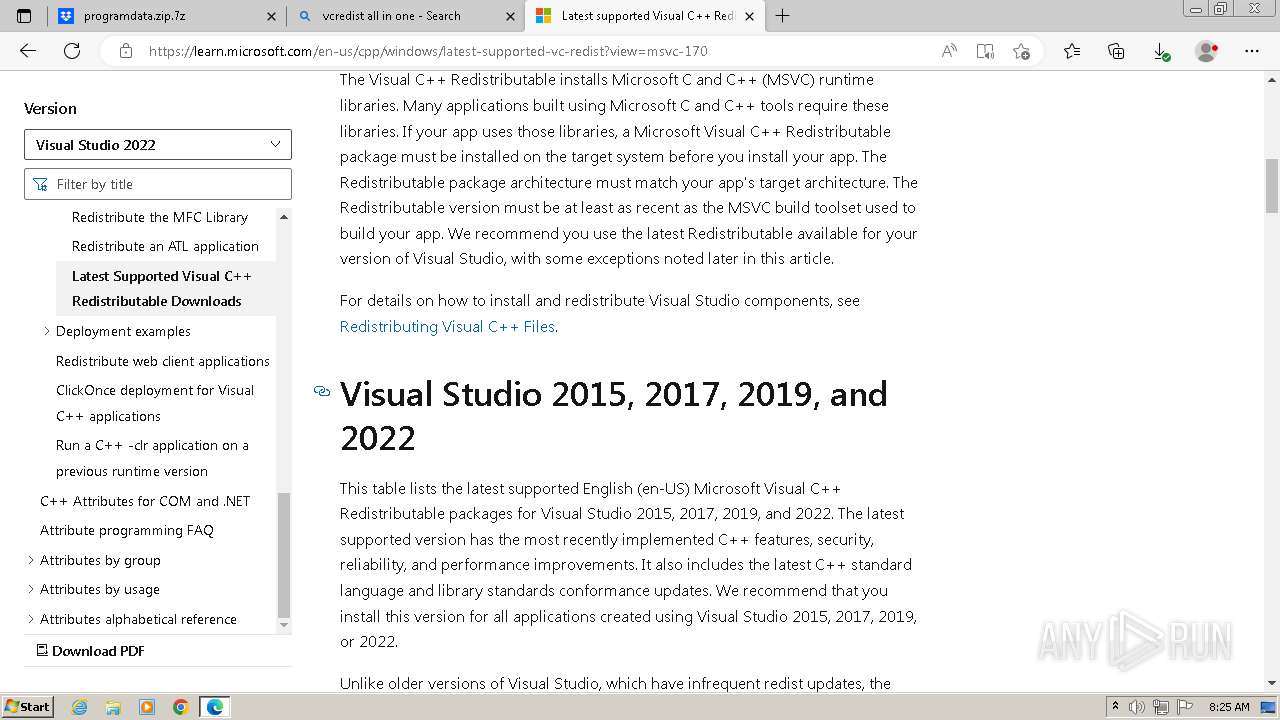Open Visual Studio 2022 version dropdown
Viewport: 1280px width, 720px height.
(x=158, y=145)
